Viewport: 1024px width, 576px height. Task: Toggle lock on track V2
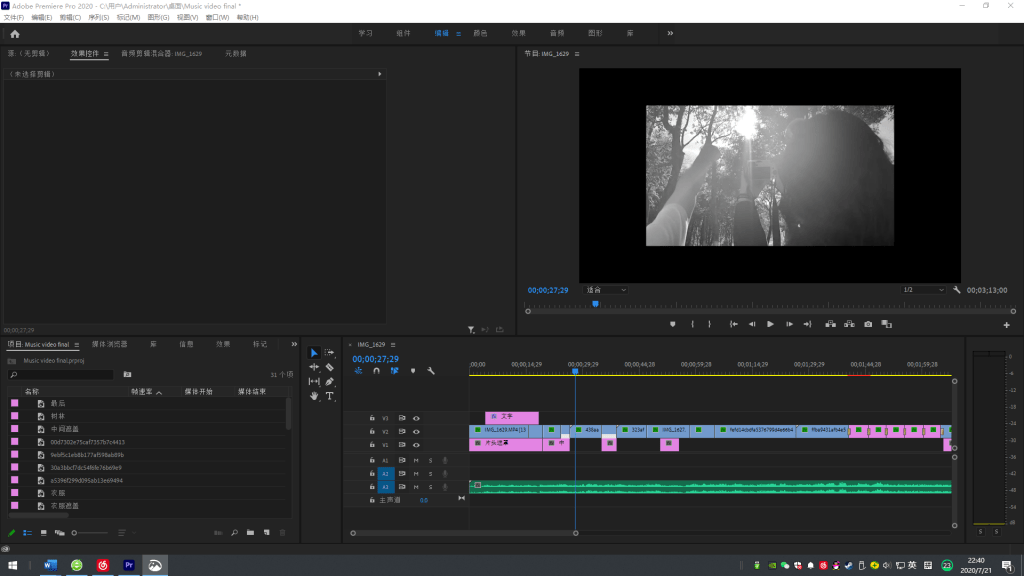[x=372, y=431]
